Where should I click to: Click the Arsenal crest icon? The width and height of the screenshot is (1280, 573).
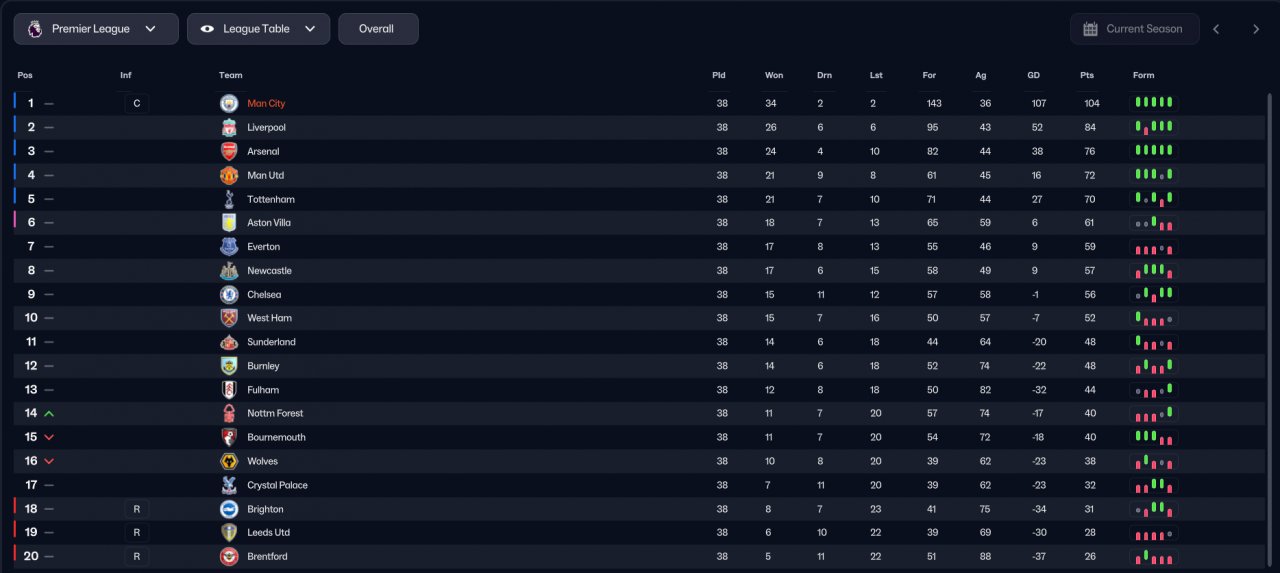tap(229, 151)
